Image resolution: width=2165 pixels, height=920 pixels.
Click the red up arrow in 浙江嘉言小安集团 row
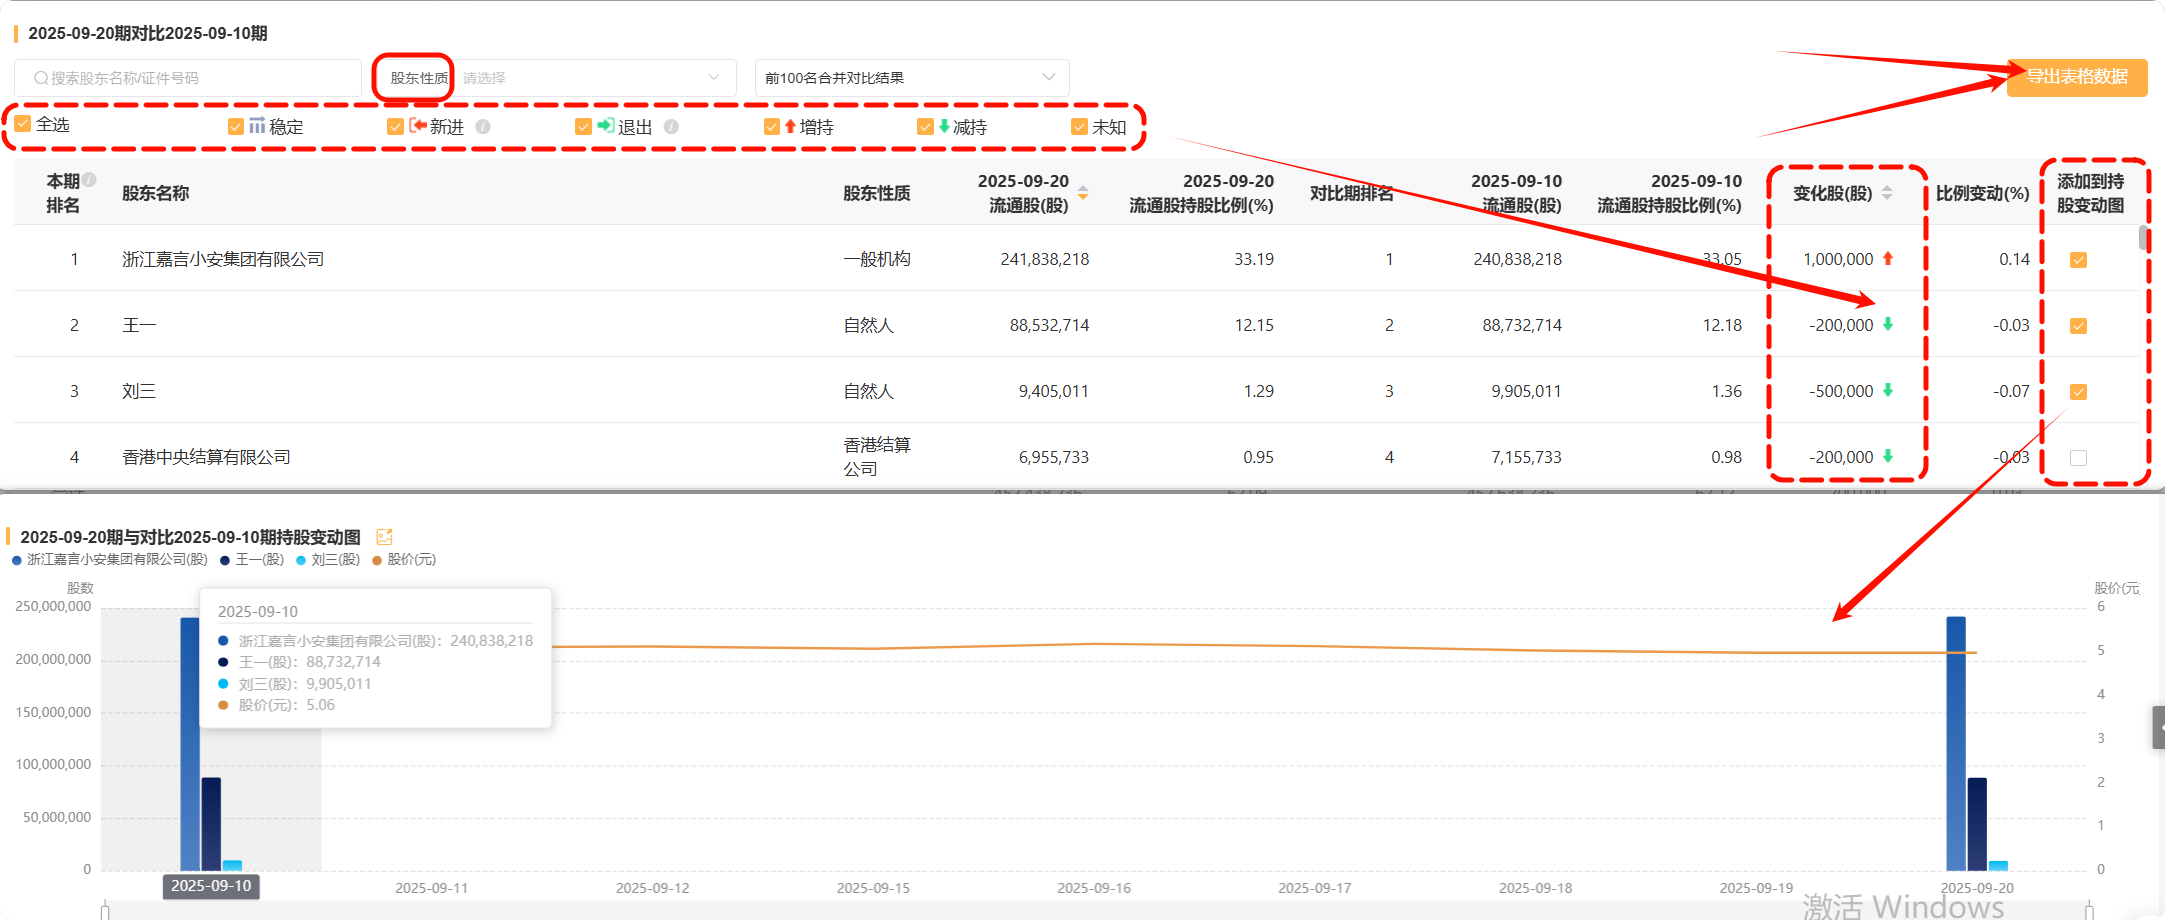1888,259
